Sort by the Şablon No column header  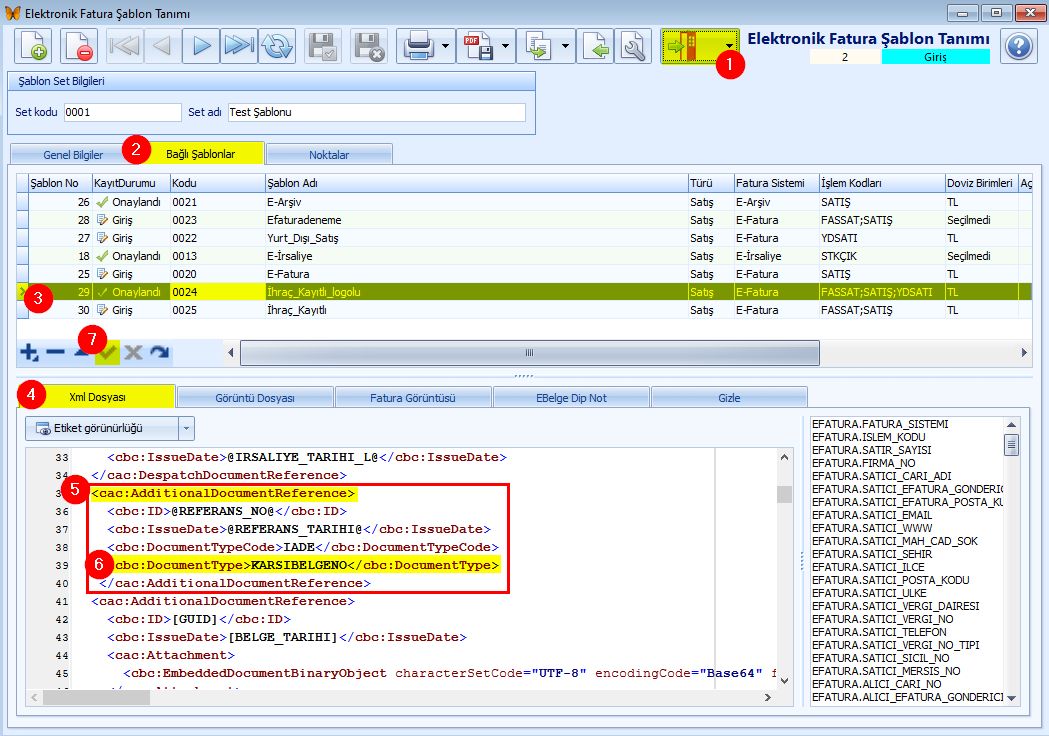60,183
